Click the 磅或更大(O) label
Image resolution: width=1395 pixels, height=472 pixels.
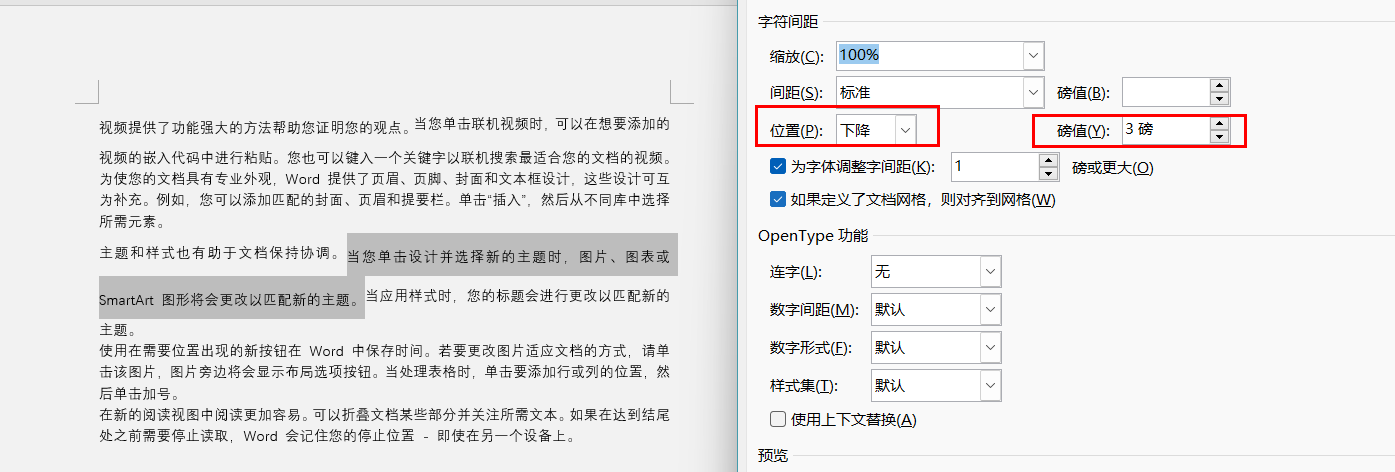(1113, 167)
